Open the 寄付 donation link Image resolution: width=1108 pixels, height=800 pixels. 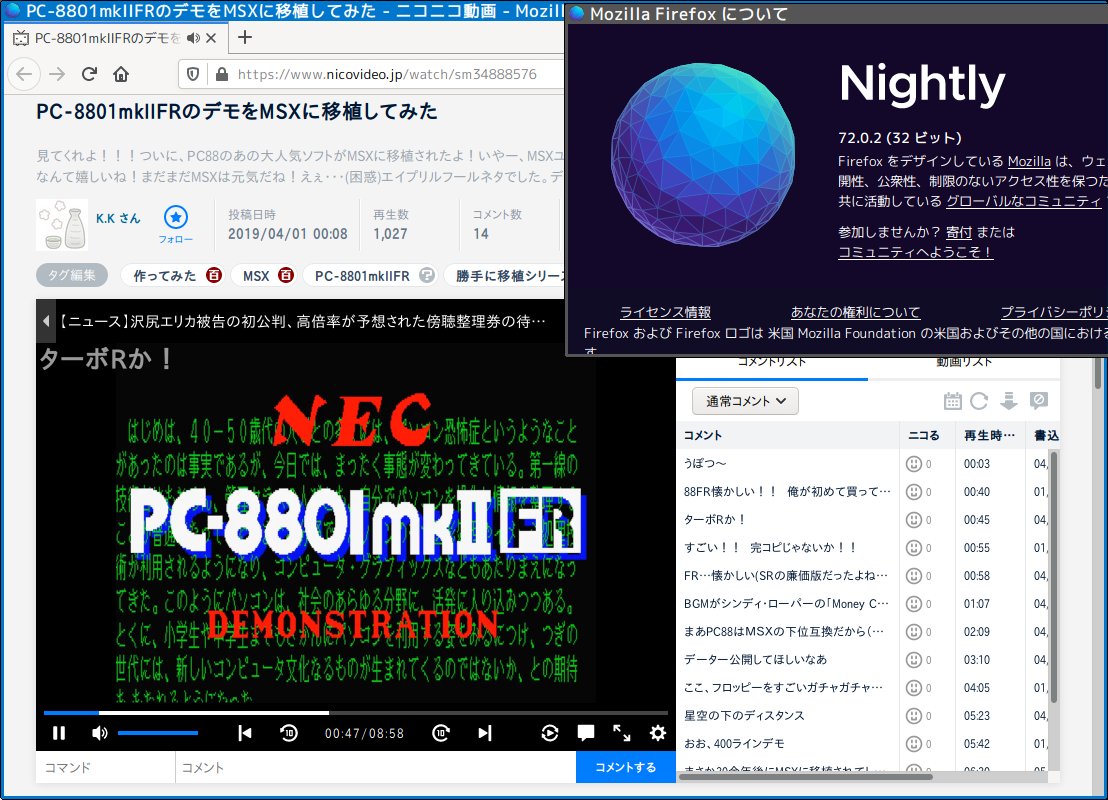tap(959, 232)
